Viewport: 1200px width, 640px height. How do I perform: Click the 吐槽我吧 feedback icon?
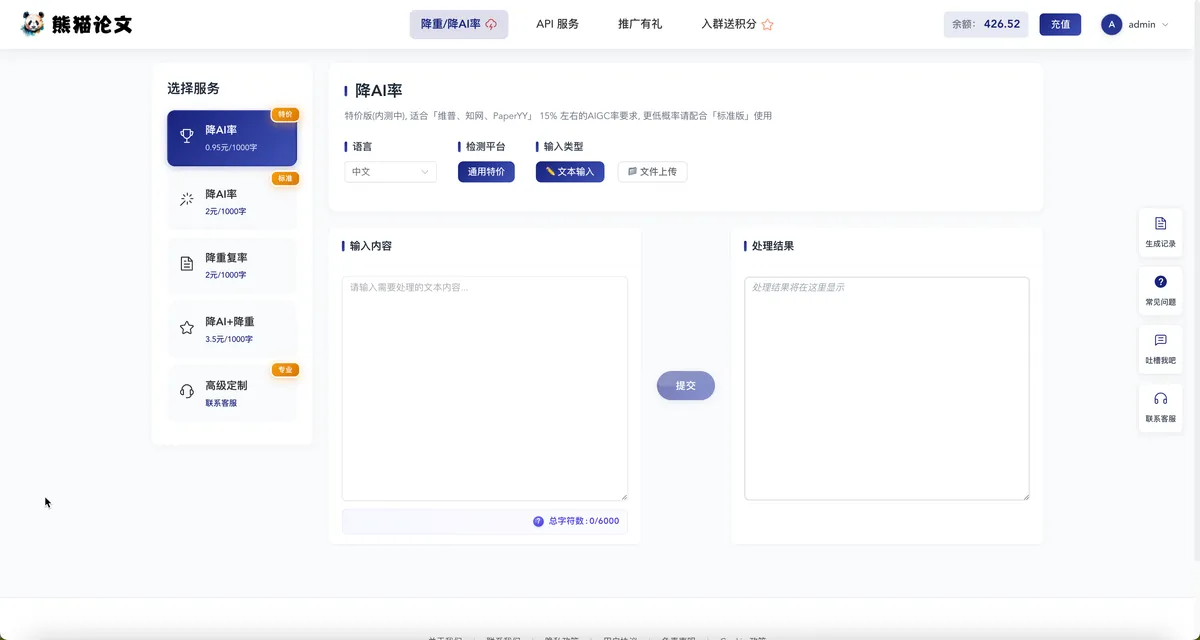pos(1160,341)
